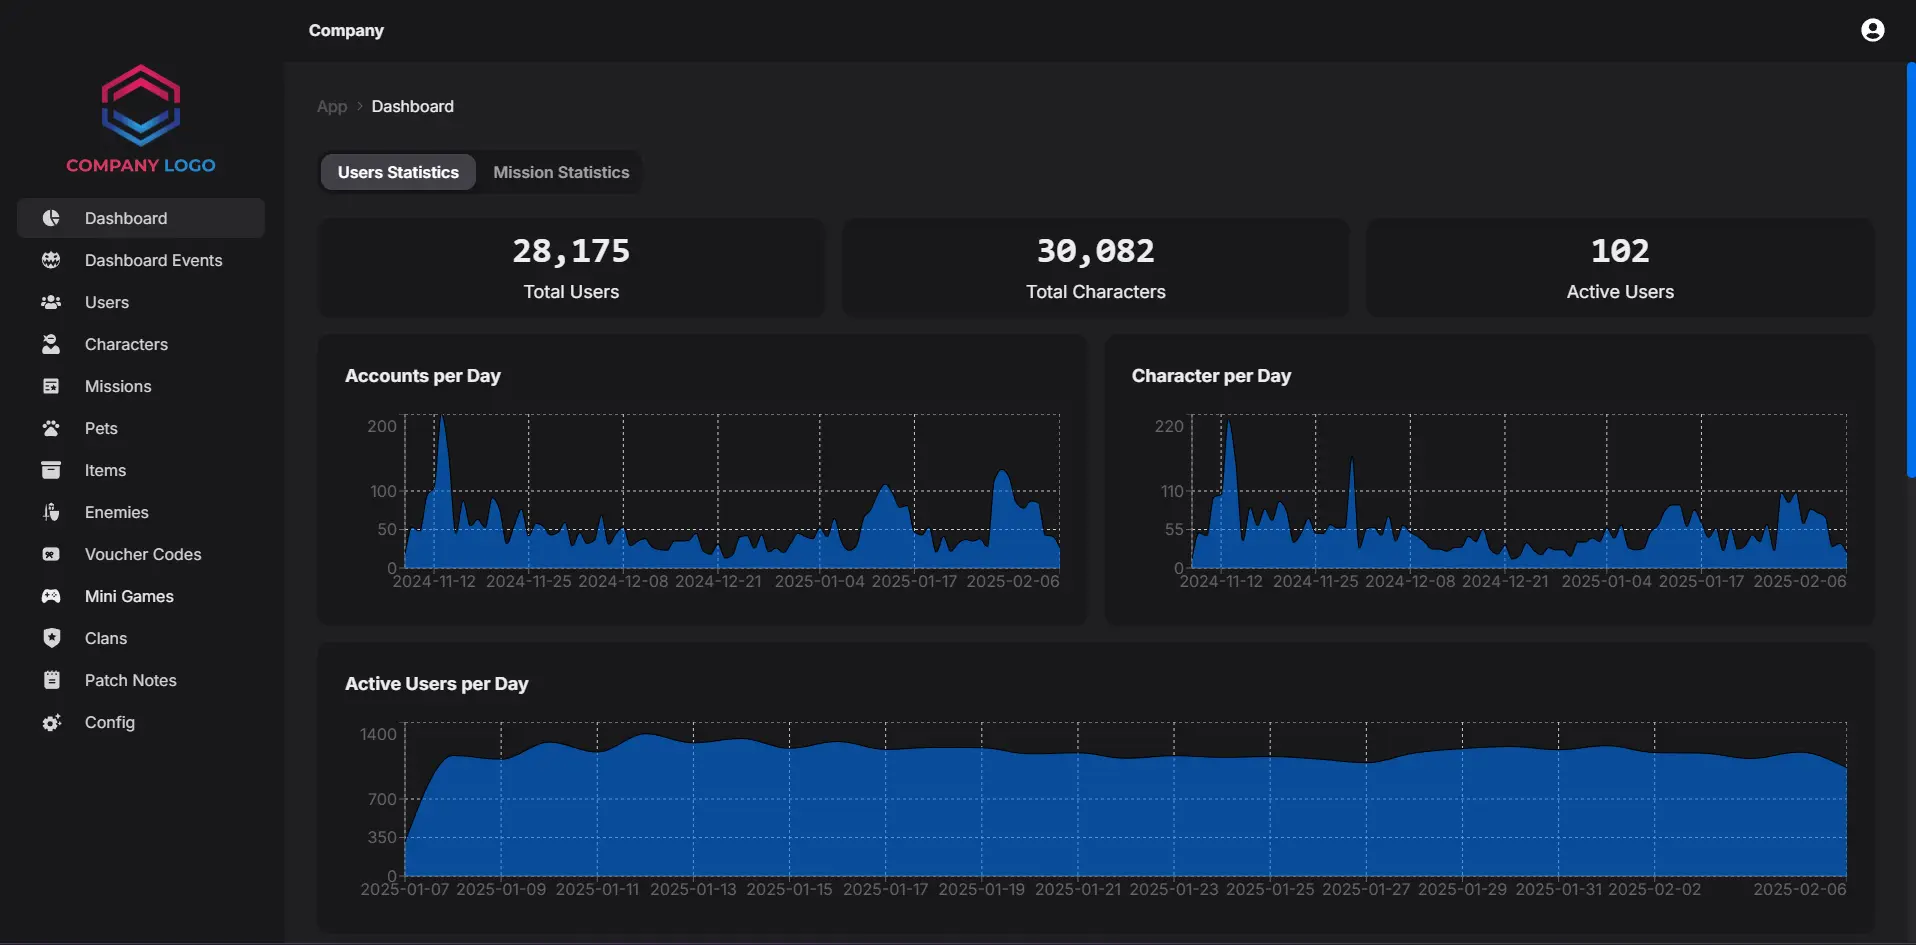The image size is (1916, 945).
Task: Click the Company logo image
Action: coord(141,119)
